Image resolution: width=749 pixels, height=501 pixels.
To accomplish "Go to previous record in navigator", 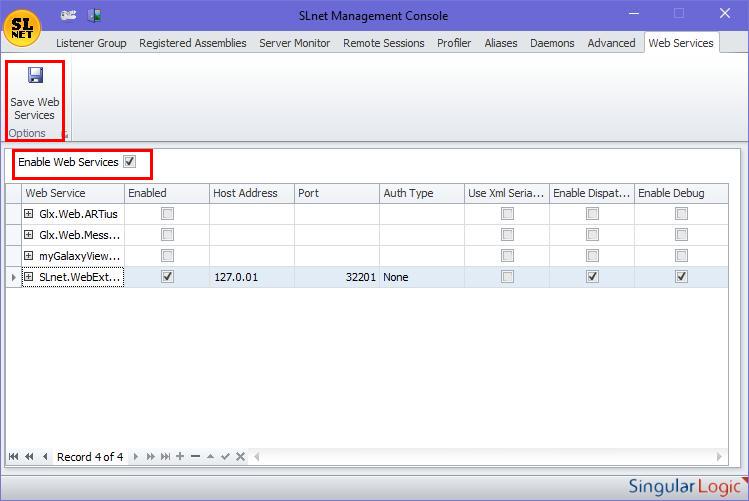I will click(45, 457).
